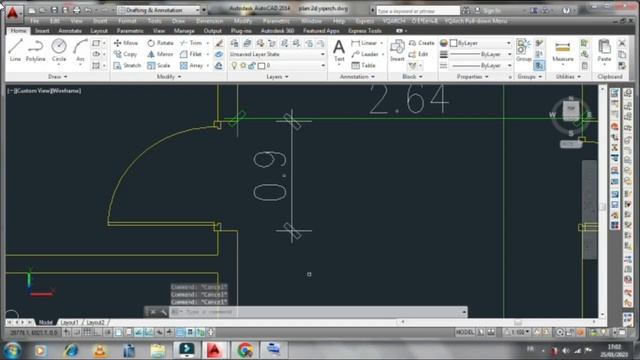Select the Hatch tool in Draw panel
Image resolution: width=640 pixels, height=360 pixels.
click(96, 65)
